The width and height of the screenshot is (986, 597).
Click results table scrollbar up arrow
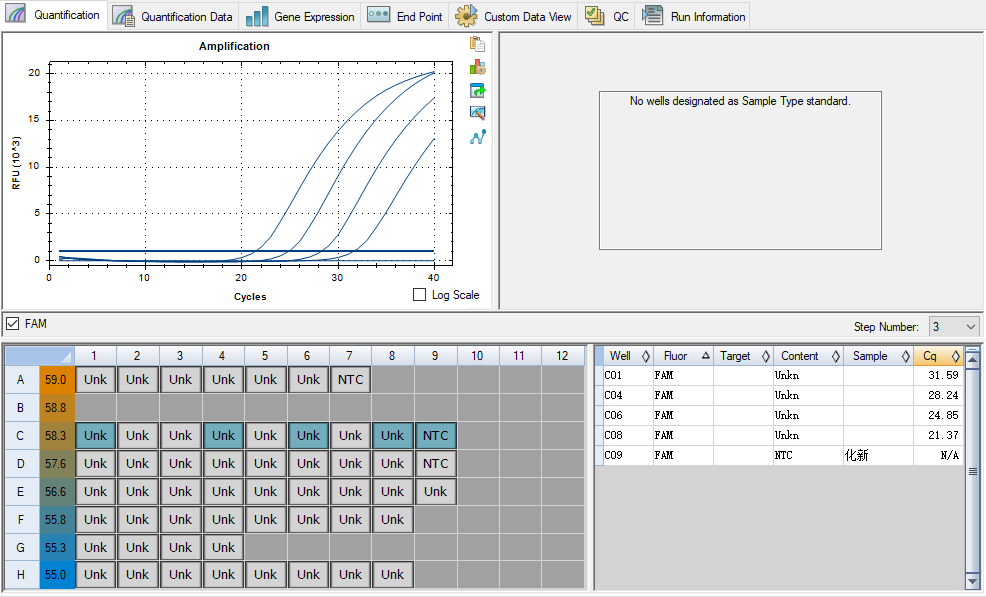coord(972,359)
